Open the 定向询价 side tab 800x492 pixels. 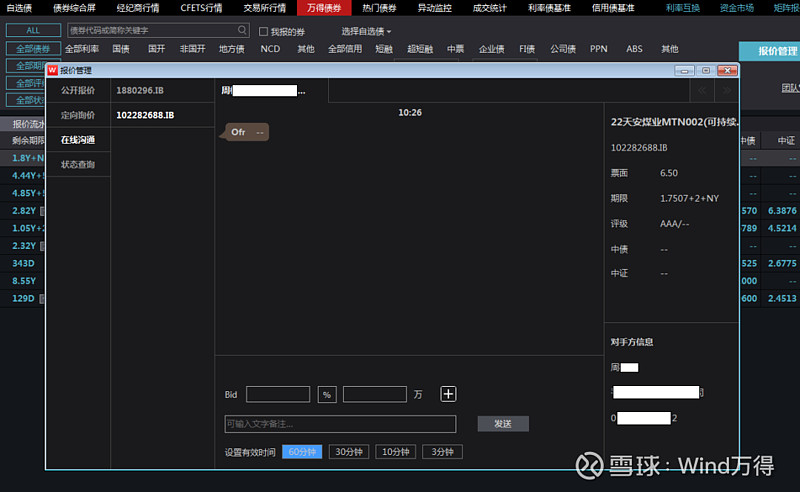tap(78, 115)
